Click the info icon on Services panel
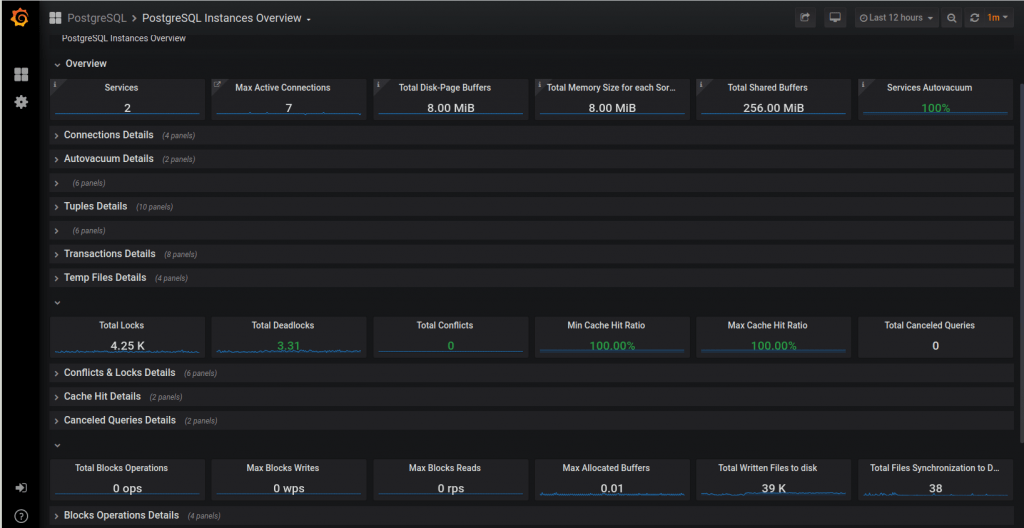Image resolution: width=1024 pixels, height=528 pixels. pos(55,84)
